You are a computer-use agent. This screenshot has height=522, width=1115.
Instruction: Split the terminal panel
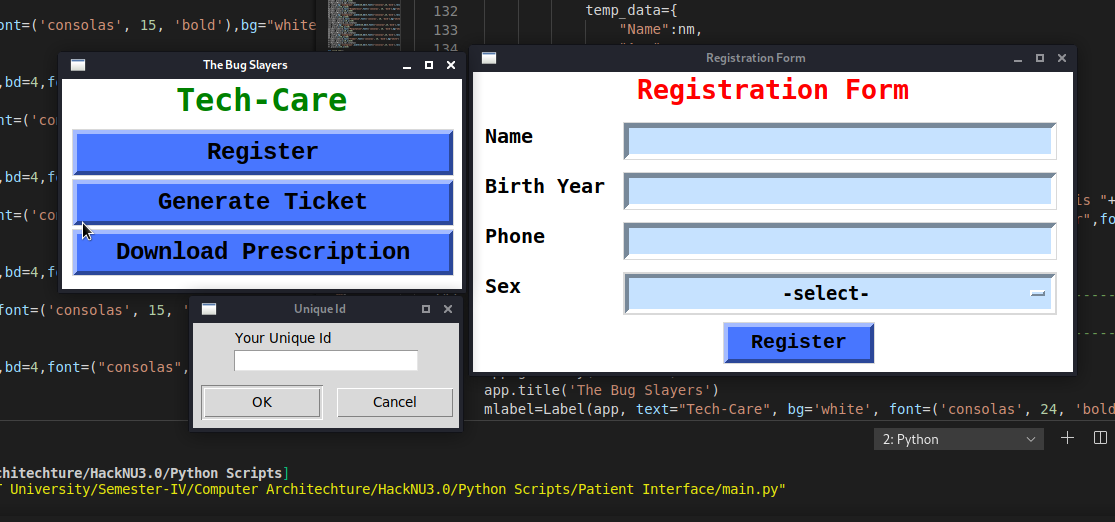(1100, 438)
